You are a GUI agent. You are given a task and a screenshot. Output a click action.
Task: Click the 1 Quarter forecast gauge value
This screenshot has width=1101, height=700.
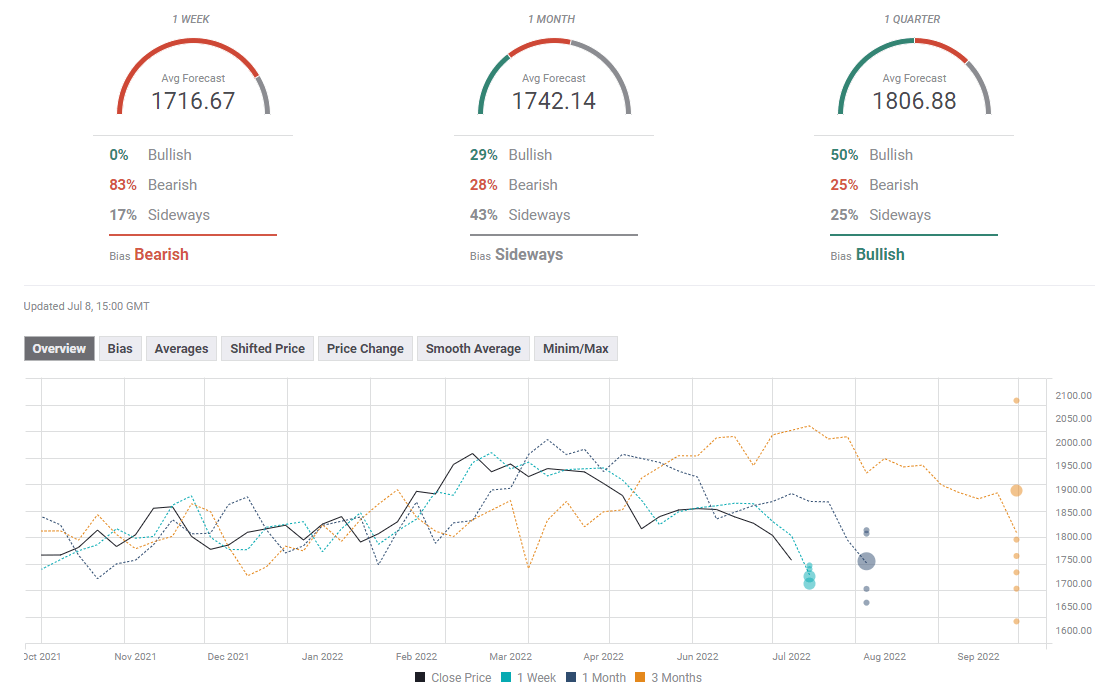coord(914,101)
